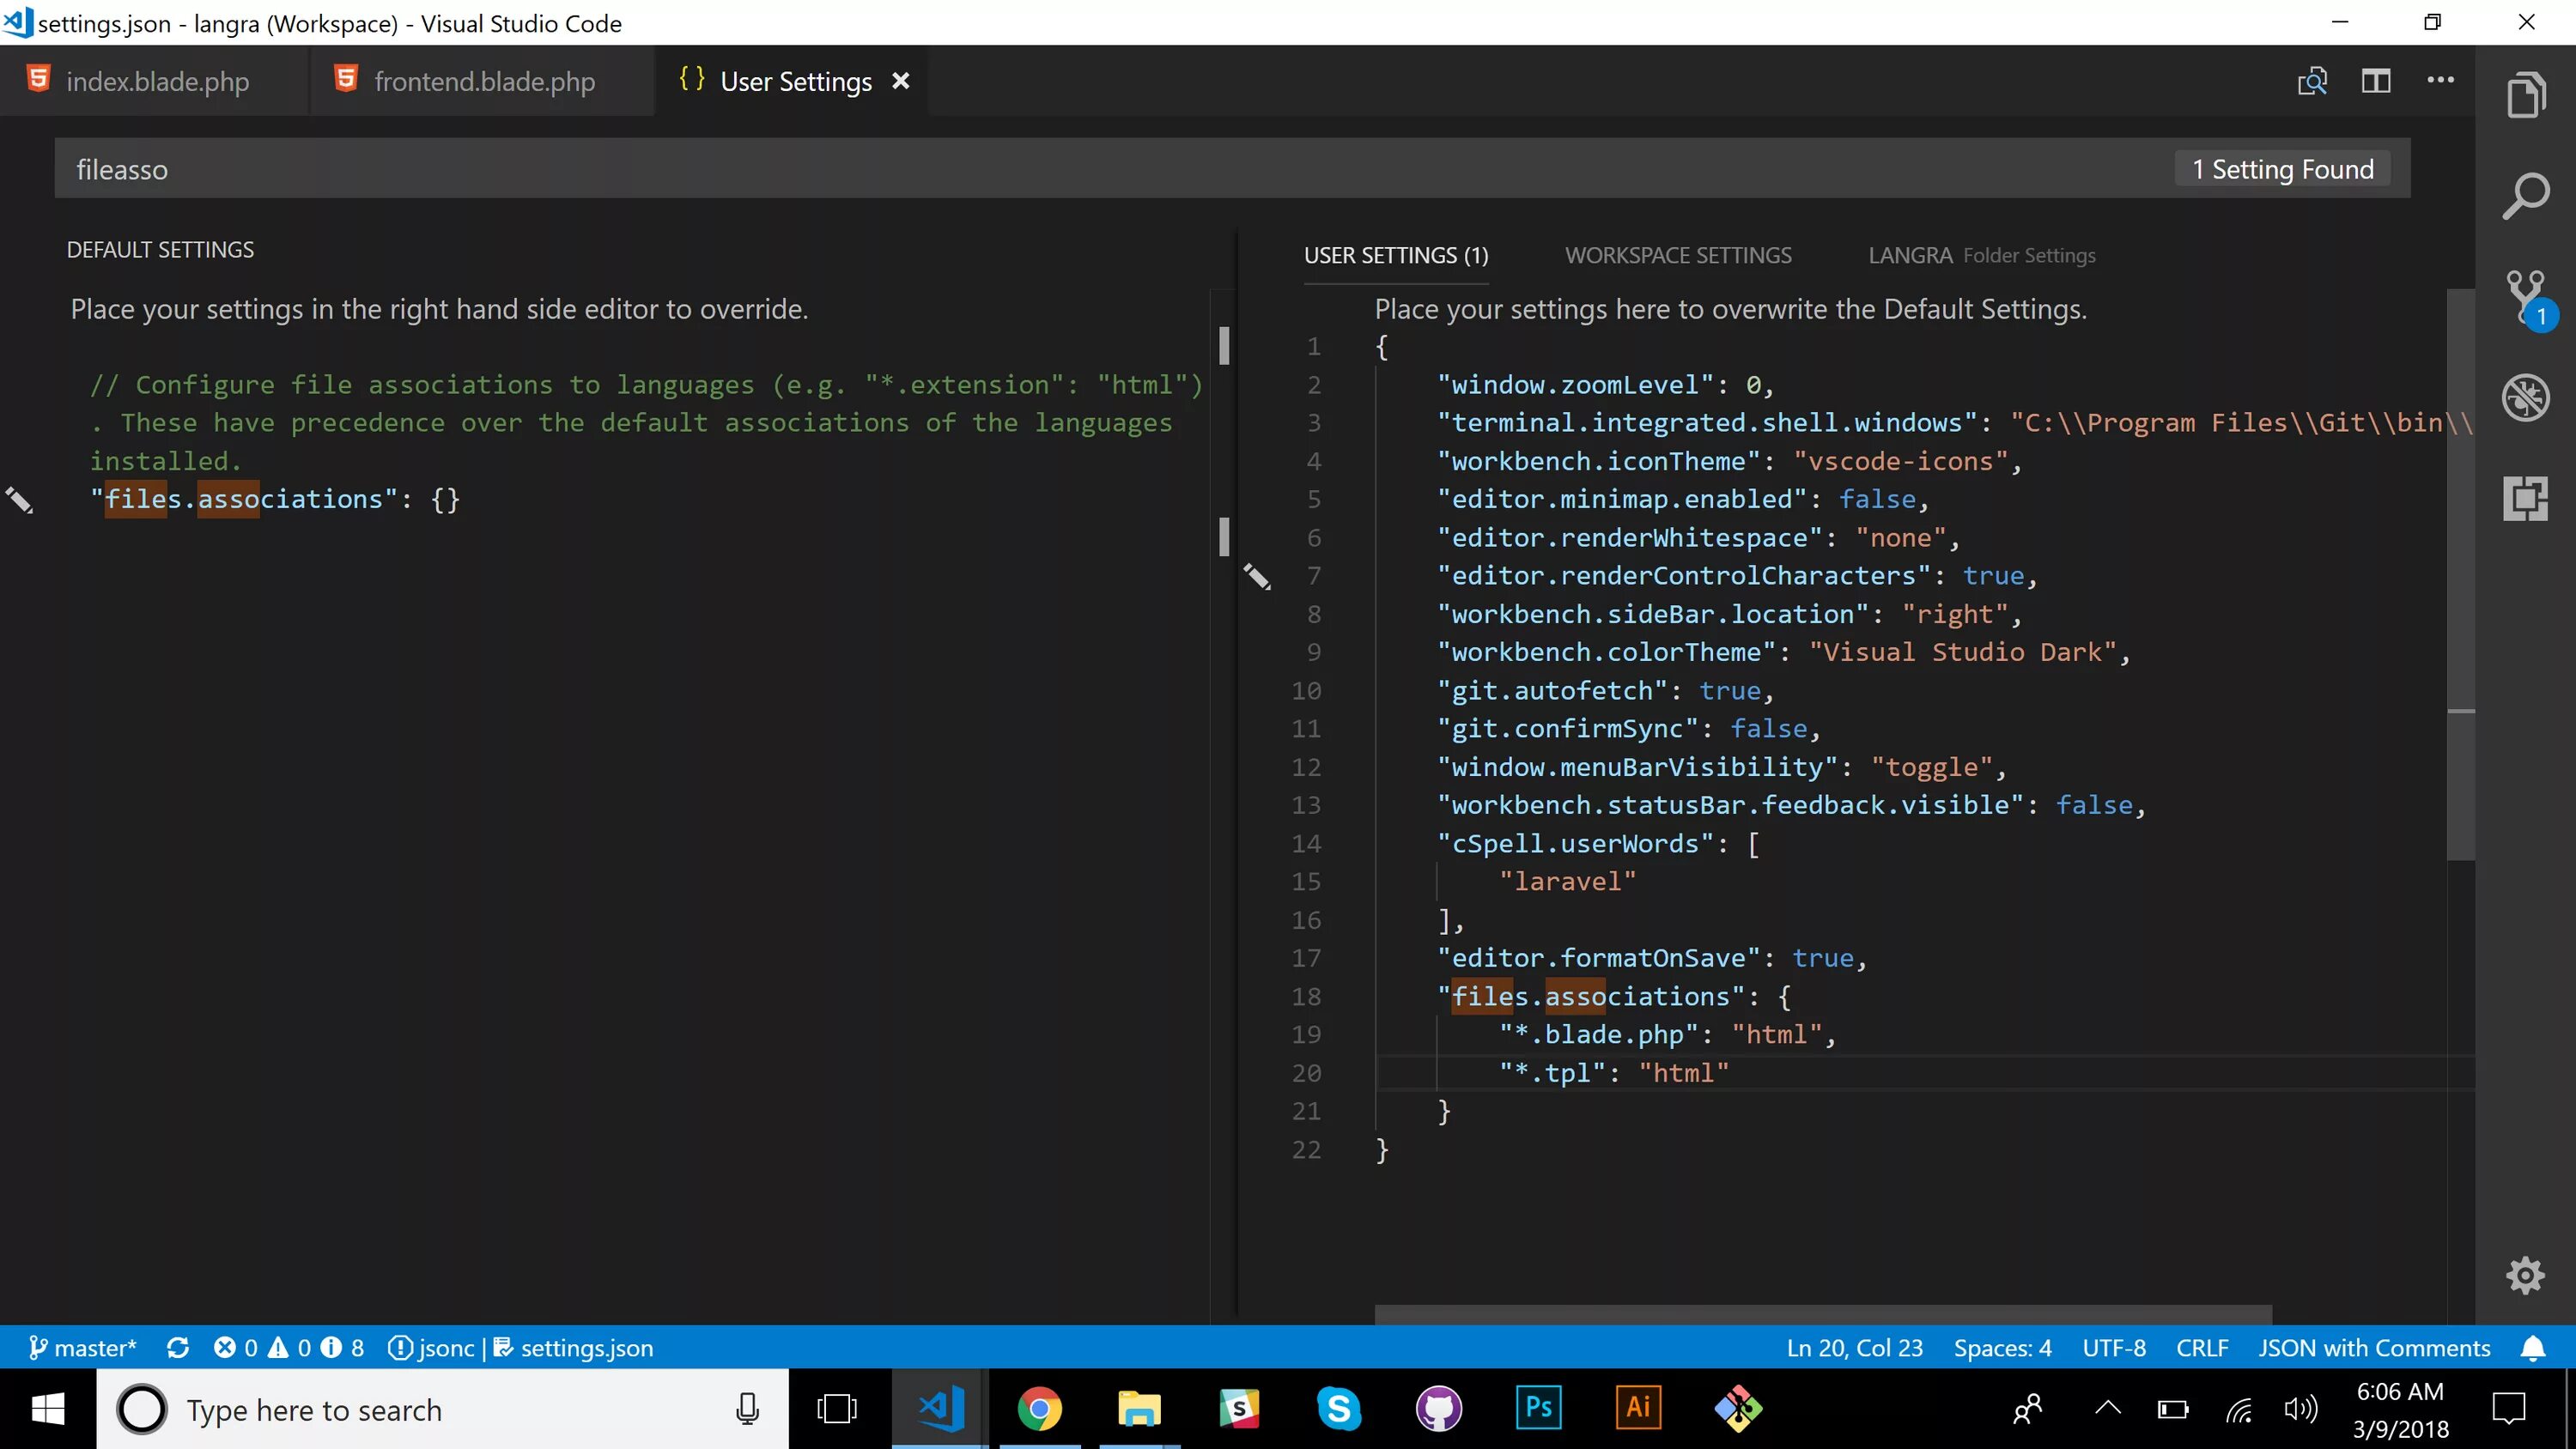Show hidden system tray icons chevron
This screenshot has width=2576, height=1449.
click(2108, 1409)
